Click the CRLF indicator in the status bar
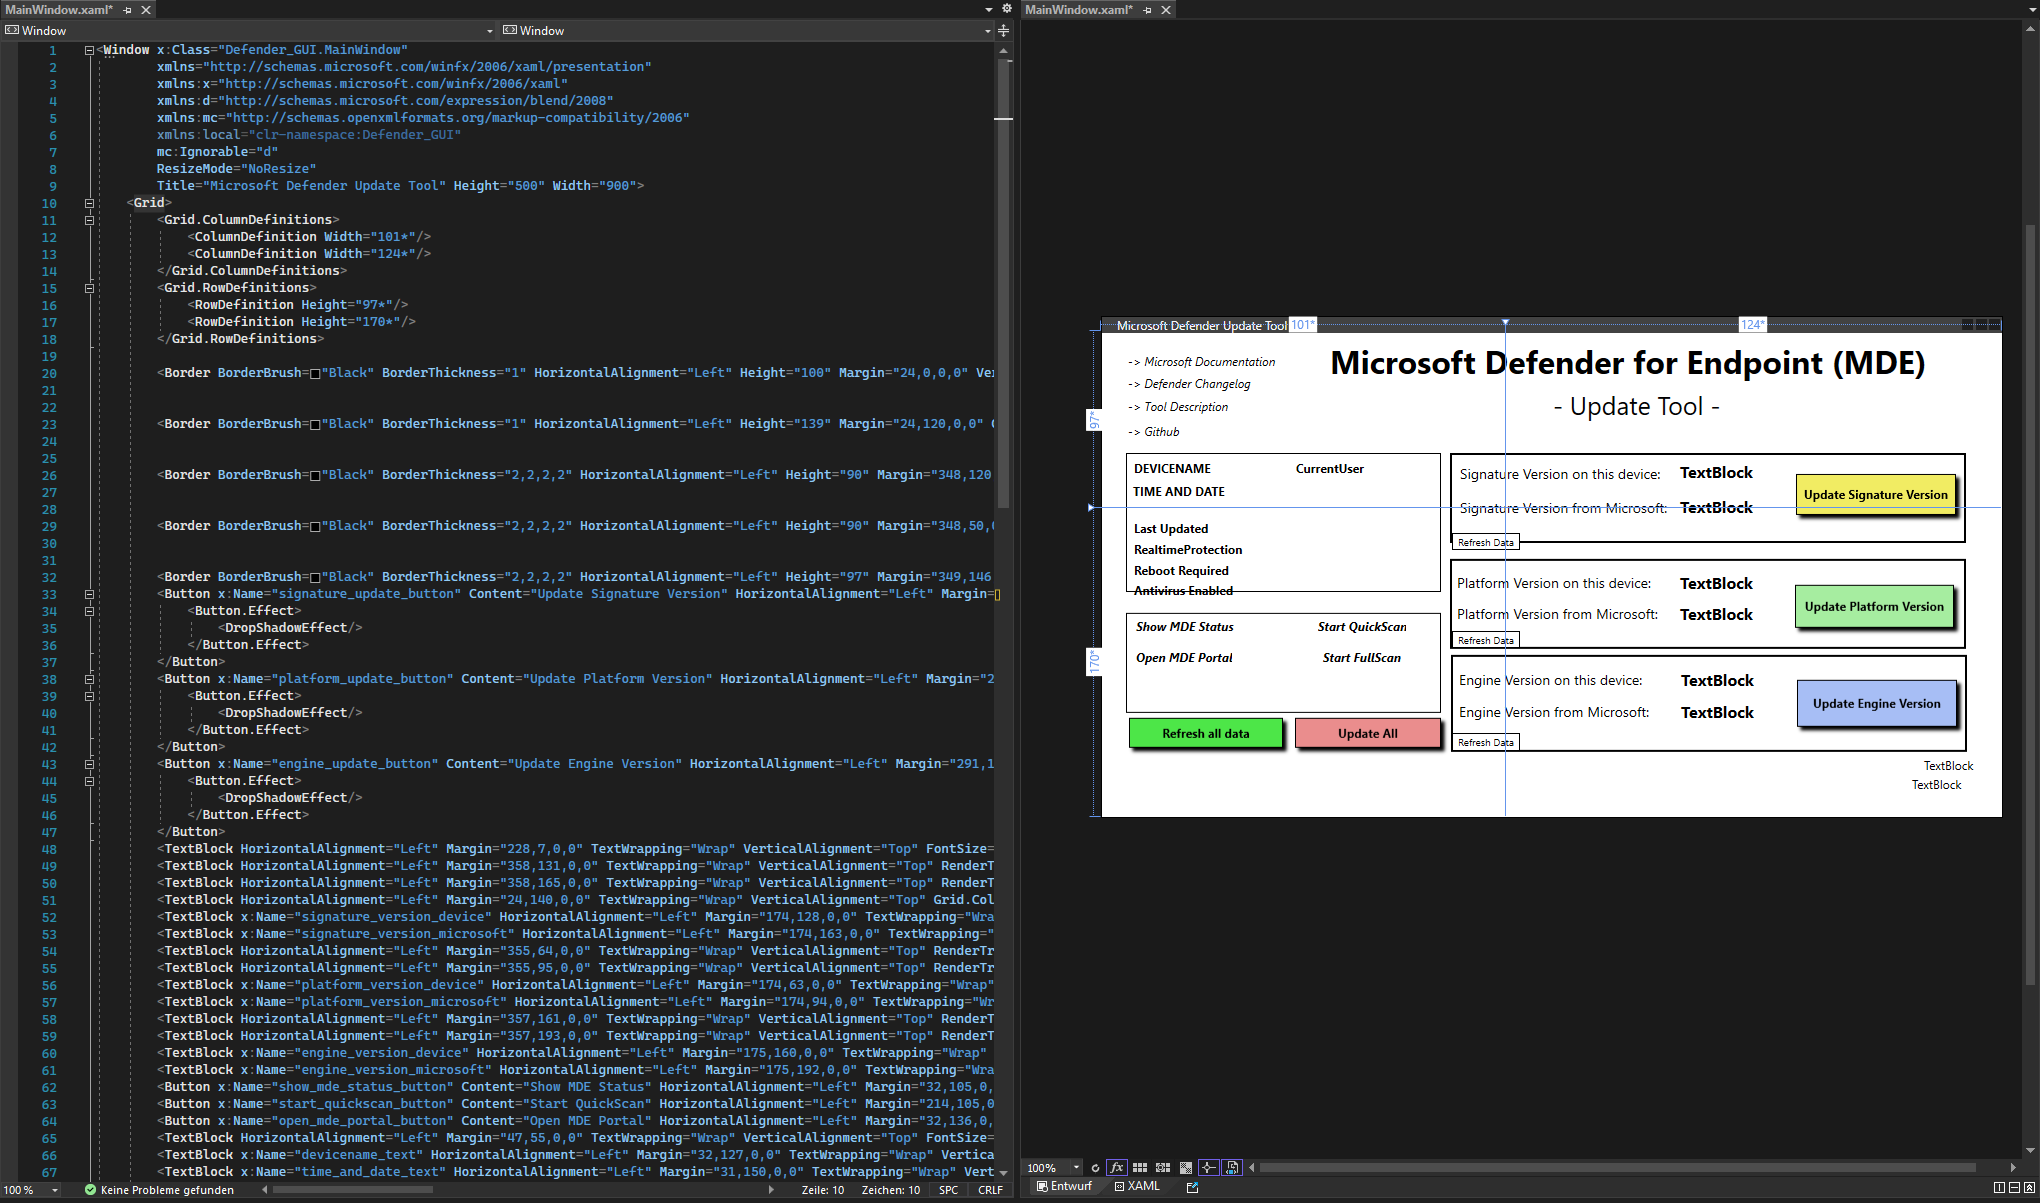 pyautogui.click(x=991, y=1190)
